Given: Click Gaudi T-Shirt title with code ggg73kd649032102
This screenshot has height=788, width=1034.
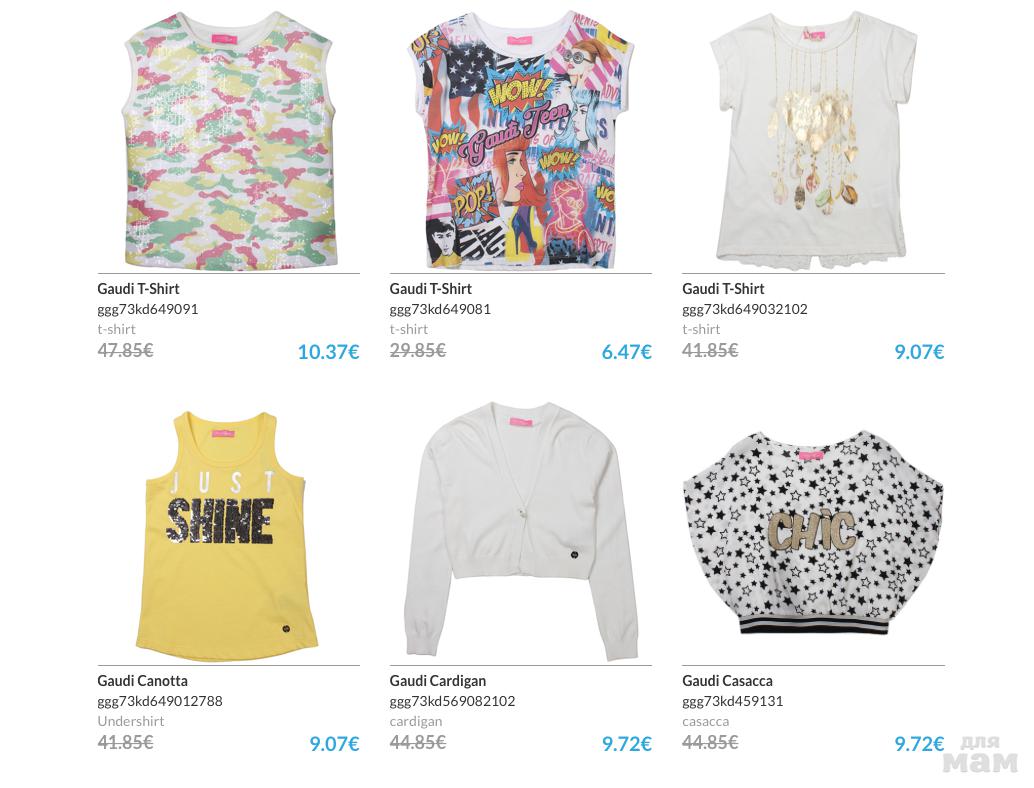Looking at the screenshot, I should click(723, 289).
